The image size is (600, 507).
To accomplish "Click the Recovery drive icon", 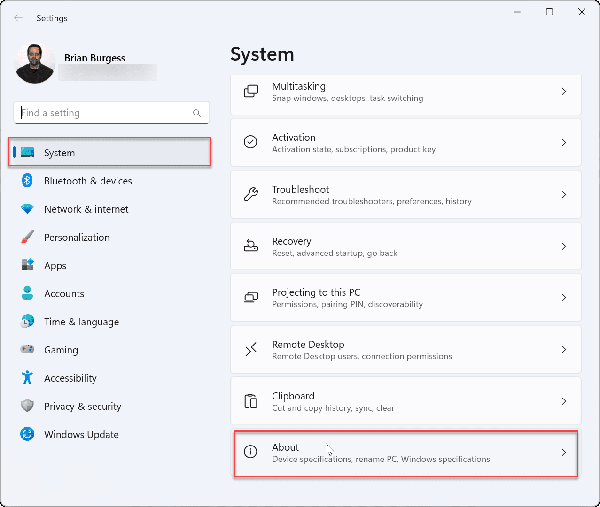I will (x=251, y=246).
